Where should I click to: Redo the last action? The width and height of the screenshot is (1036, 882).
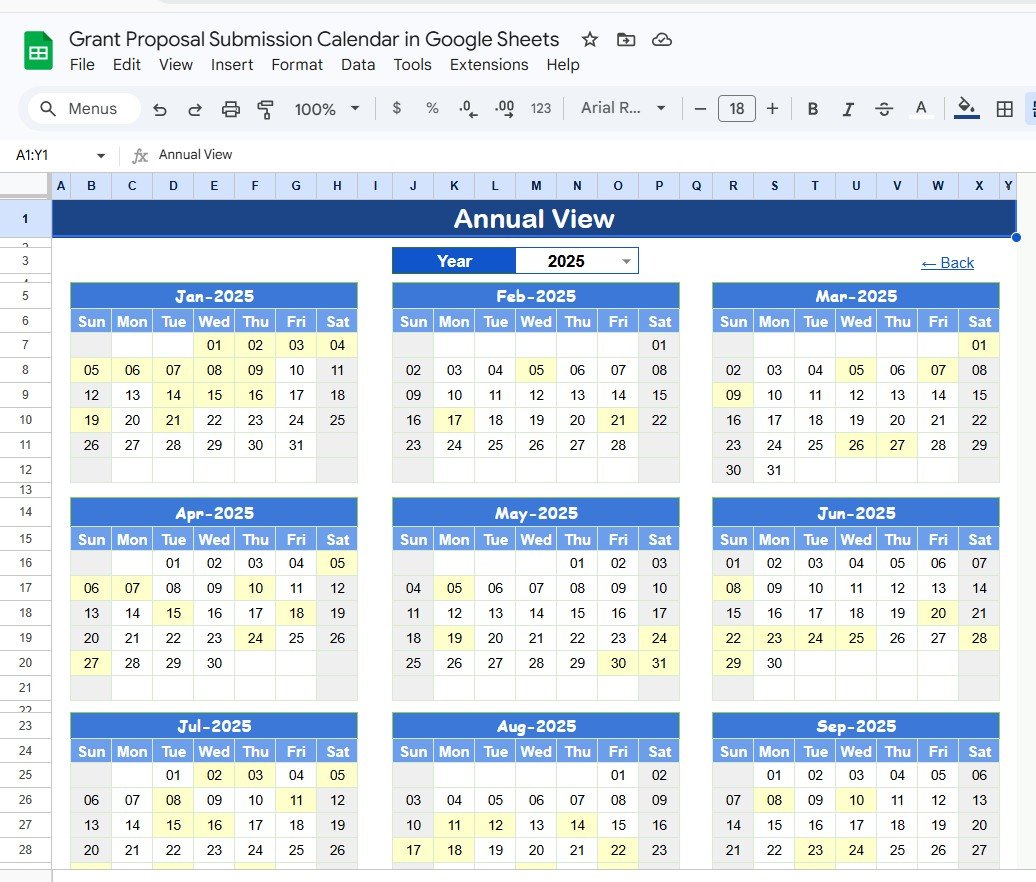tap(195, 109)
